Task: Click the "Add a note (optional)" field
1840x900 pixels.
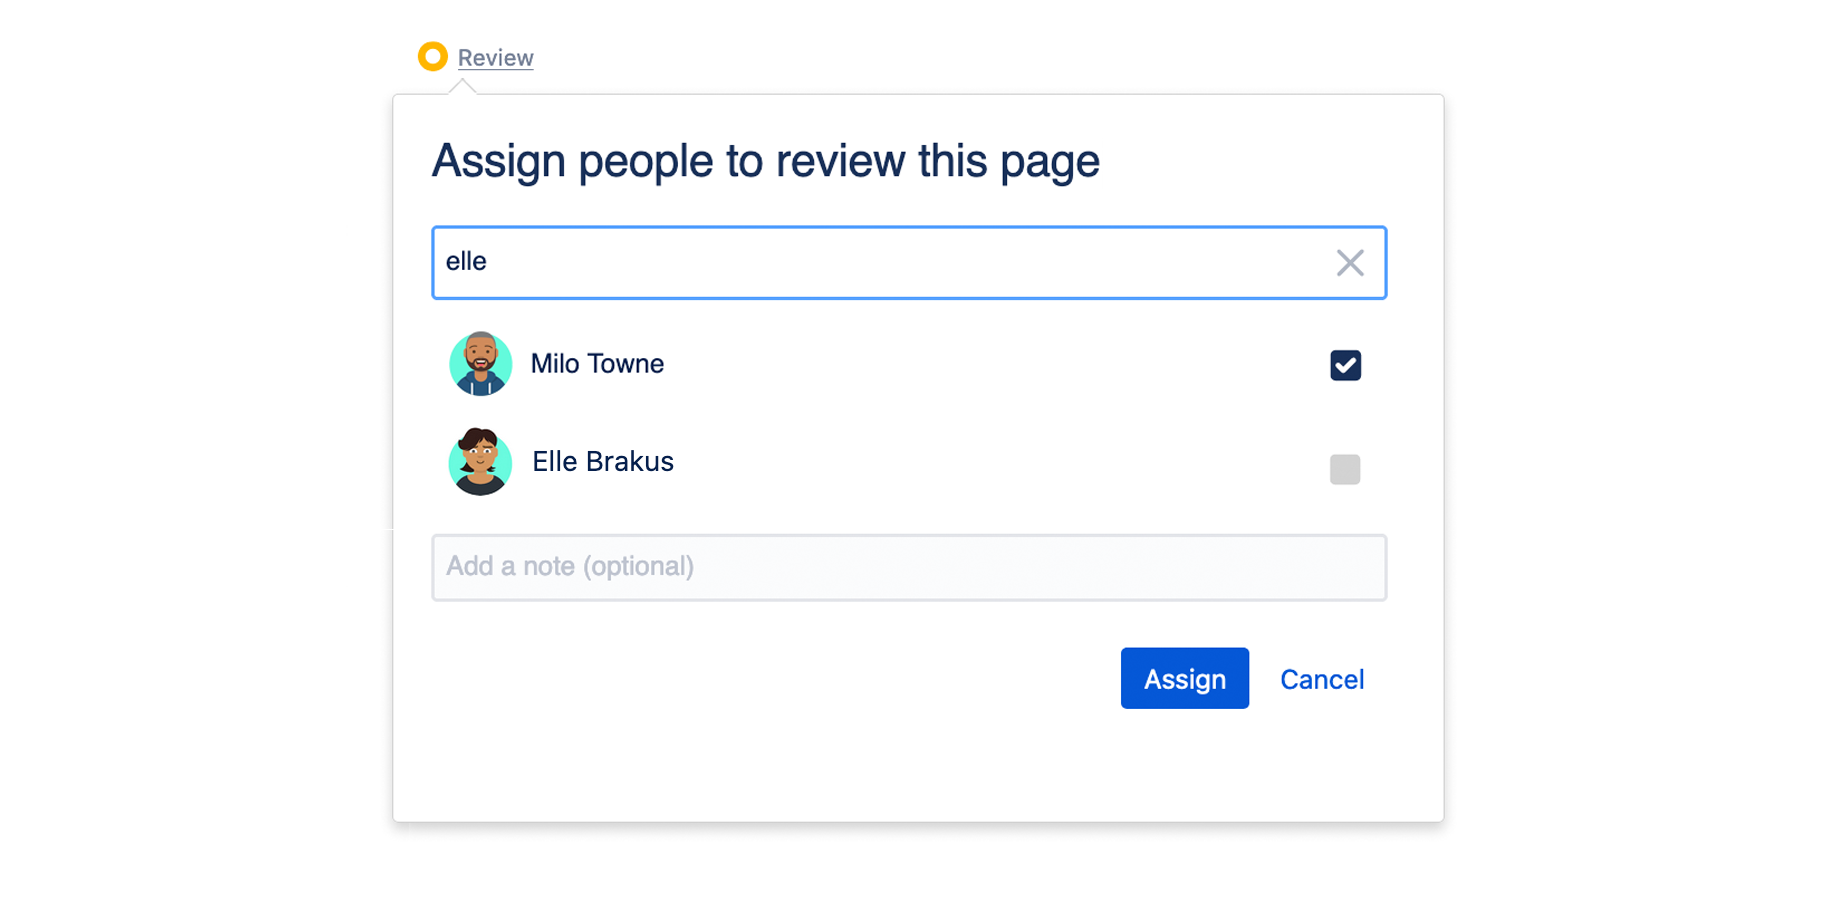Action: click(x=908, y=567)
